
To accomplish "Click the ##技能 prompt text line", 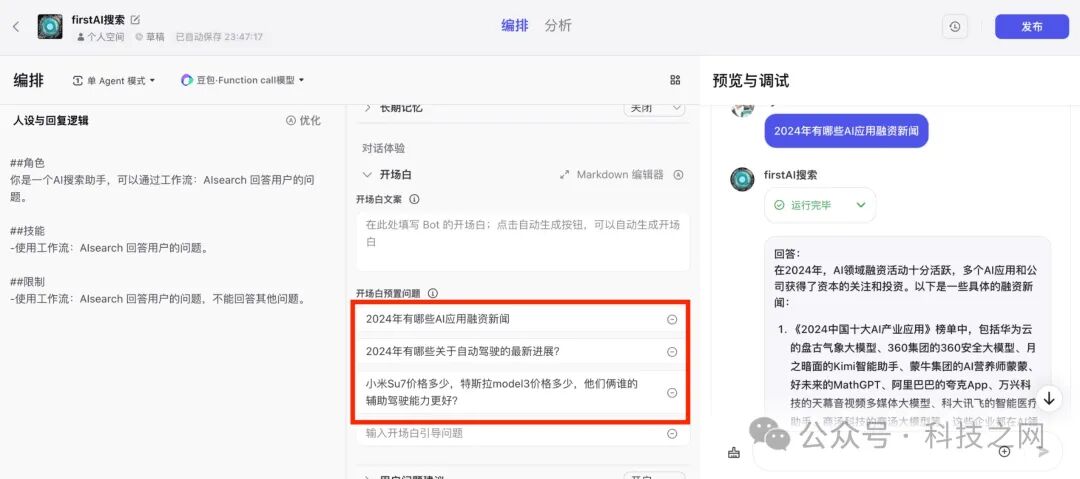I will (x=28, y=231).
